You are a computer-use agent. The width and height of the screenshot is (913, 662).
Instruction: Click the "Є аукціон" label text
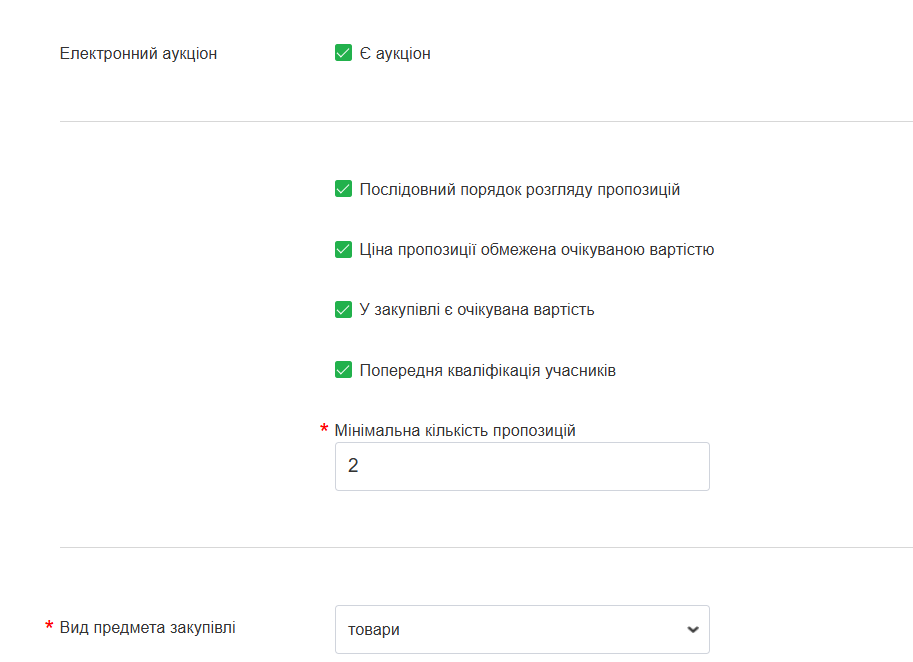395,54
